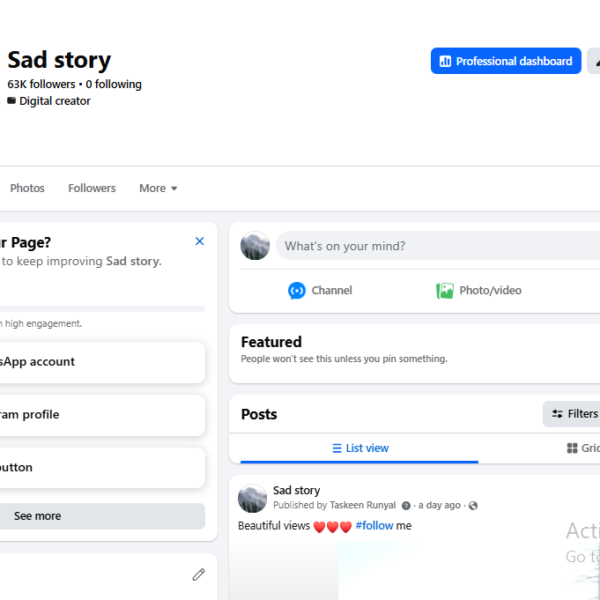Viewport: 600px width, 600px height.
Task: Click the Sad story page title
Action: click(x=59, y=60)
